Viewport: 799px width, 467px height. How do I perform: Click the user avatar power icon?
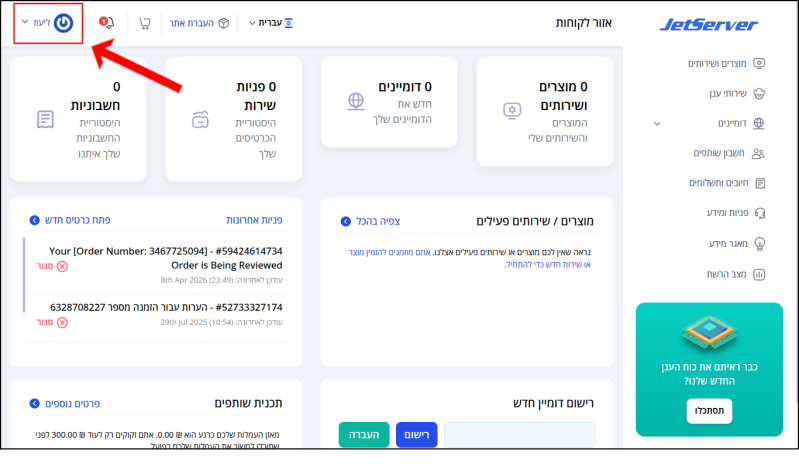coord(64,23)
